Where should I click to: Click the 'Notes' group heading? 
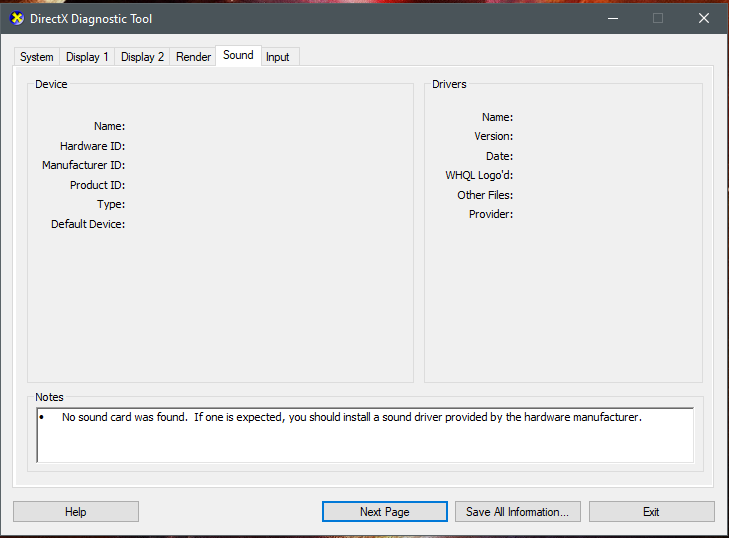point(49,397)
